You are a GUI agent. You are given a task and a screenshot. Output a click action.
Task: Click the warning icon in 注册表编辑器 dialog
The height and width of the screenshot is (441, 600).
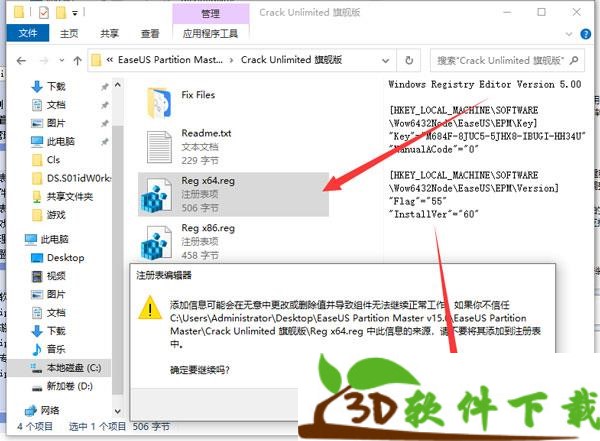pyautogui.click(x=150, y=307)
